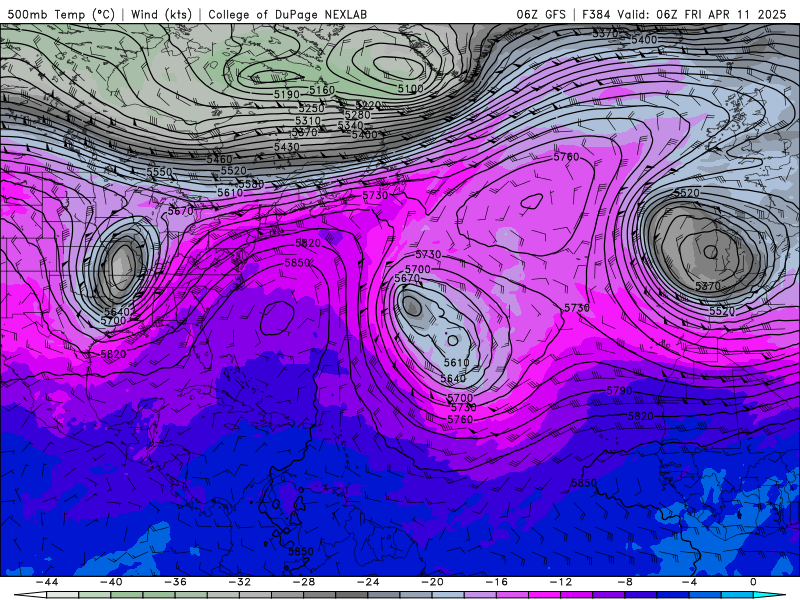Click the "College of DuPage NEXLAB" credit
This screenshot has height=600, width=800.
click(x=287, y=14)
